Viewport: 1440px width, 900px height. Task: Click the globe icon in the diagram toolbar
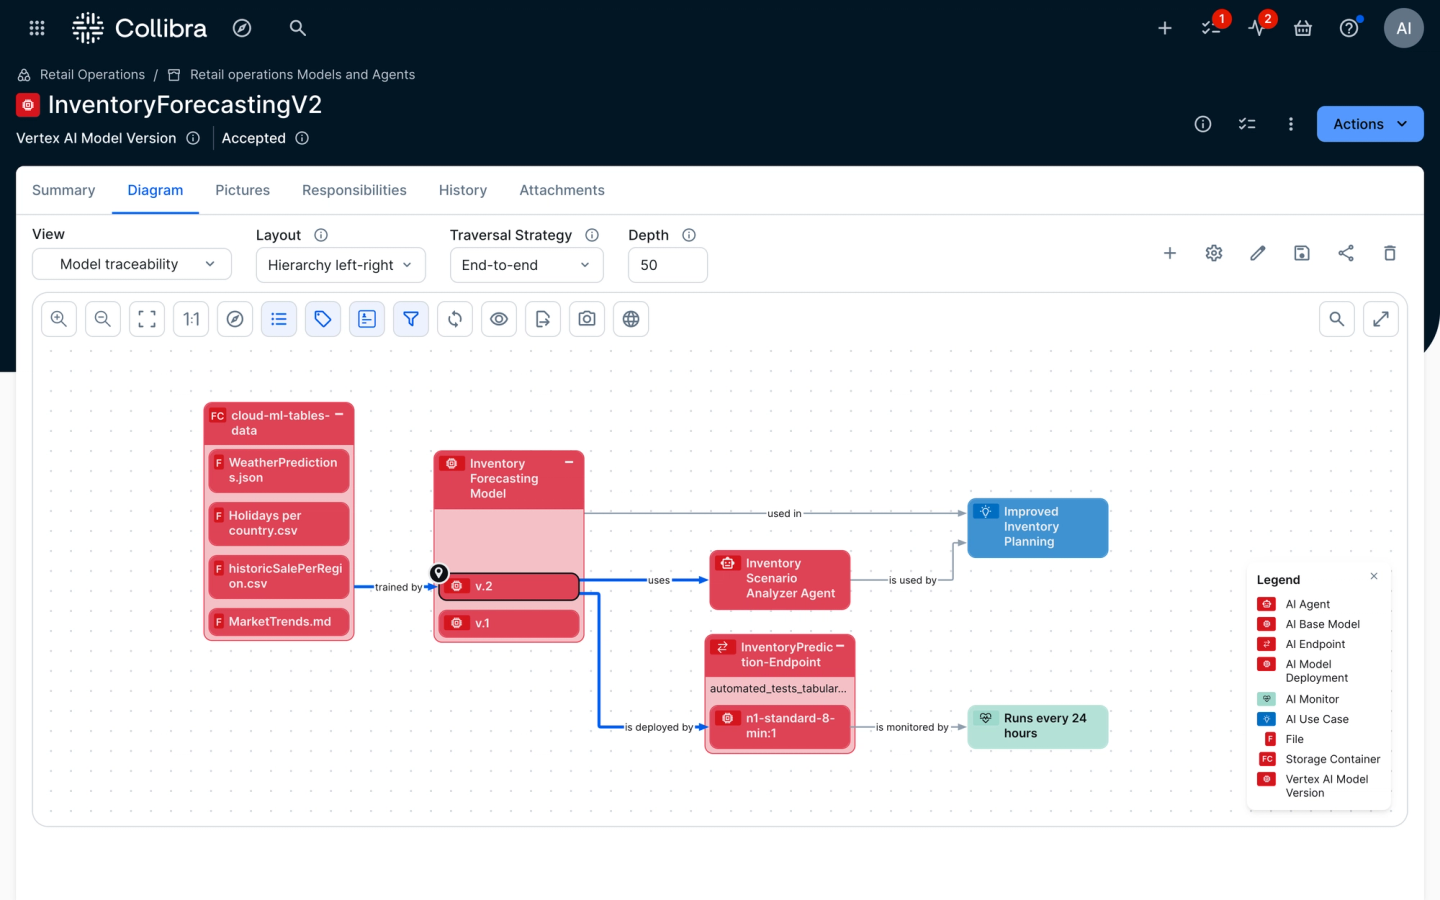click(x=631, y=318)
